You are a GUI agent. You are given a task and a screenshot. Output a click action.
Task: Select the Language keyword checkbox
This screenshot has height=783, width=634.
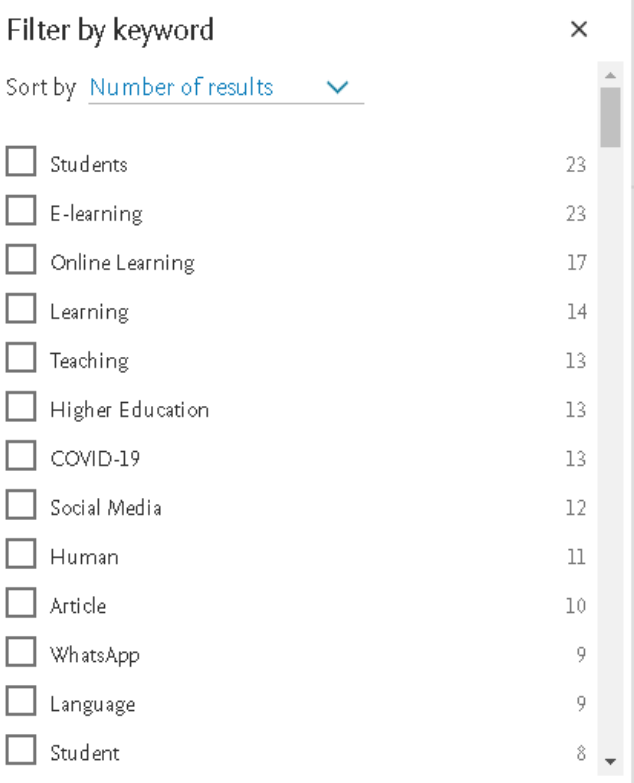click(x=21, y=702)
